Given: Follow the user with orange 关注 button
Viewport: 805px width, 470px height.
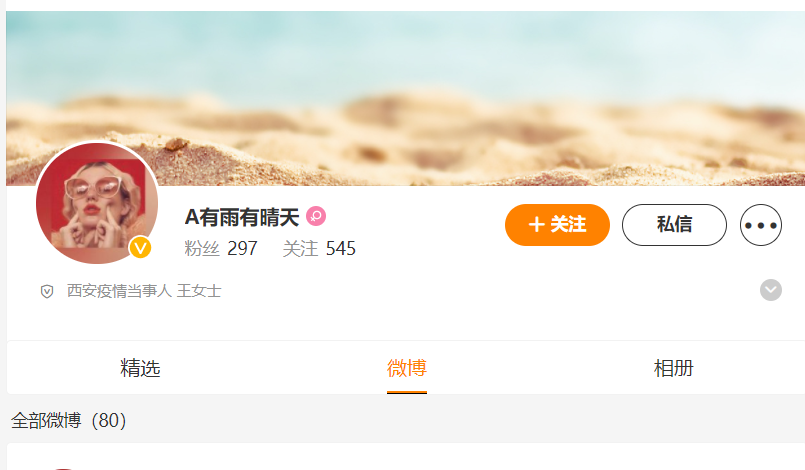Looking at the screenshot, I should [557, 225].
